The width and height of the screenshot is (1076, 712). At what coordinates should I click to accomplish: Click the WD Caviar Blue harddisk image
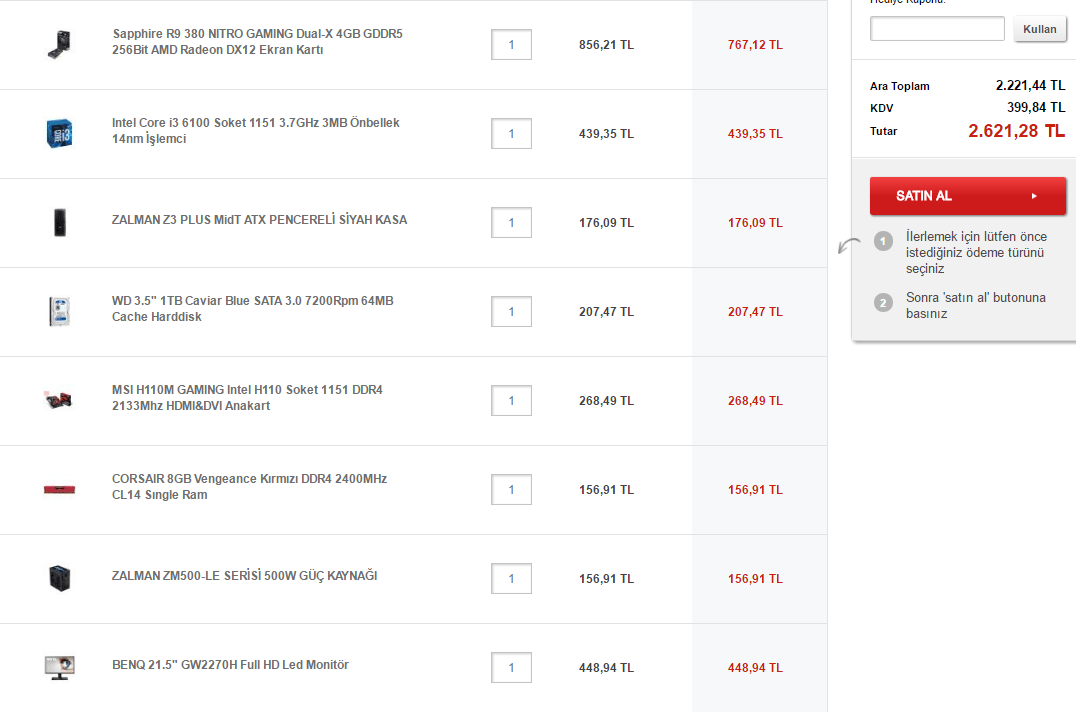(x=60, y=311)
